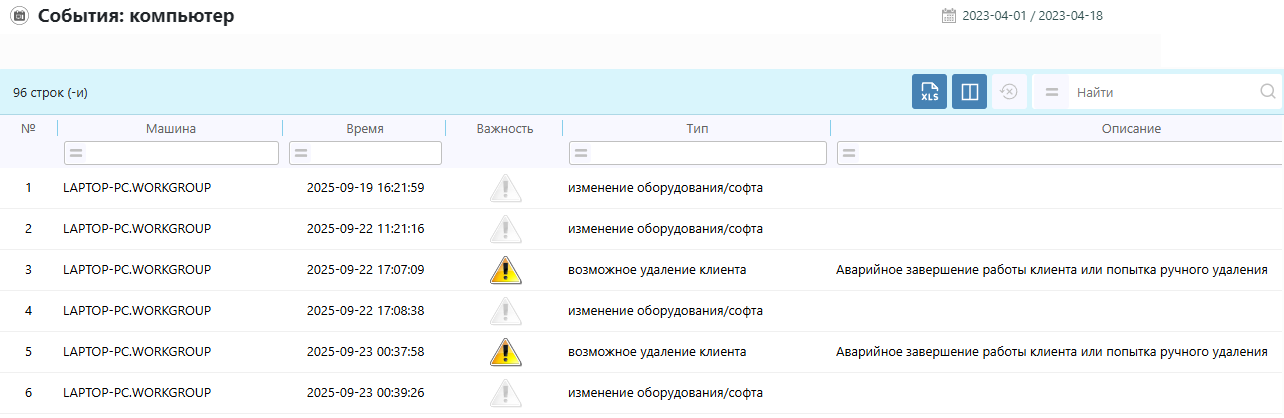Click the events icon beside the page title

pyautogui.click(x=18, y=16)
